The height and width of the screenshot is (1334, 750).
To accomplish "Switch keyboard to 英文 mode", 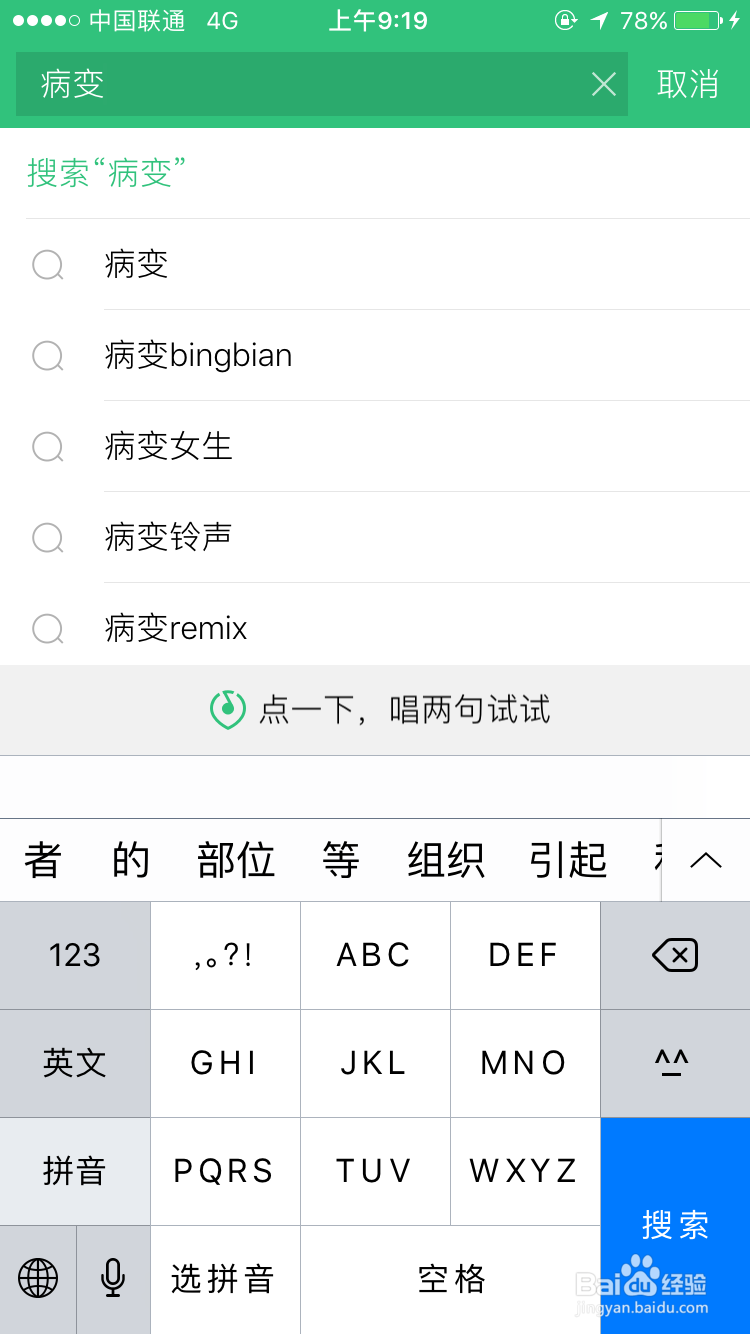I will click(75, 1062).
